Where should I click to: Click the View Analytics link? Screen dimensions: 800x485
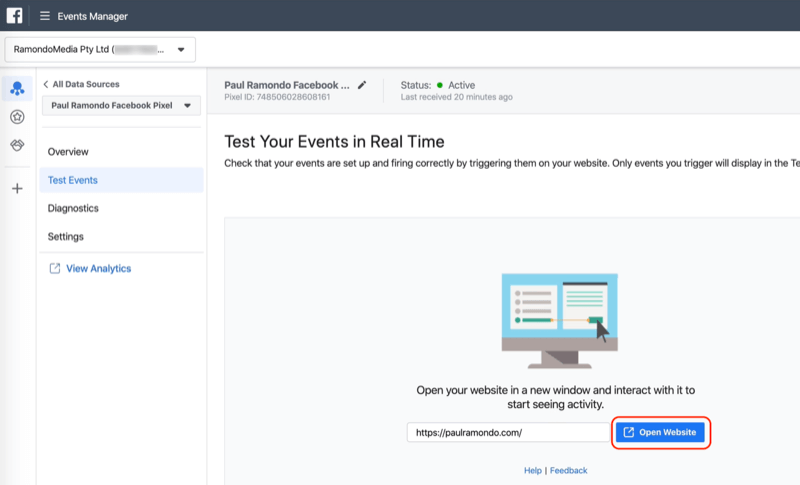tap(98, 268)
